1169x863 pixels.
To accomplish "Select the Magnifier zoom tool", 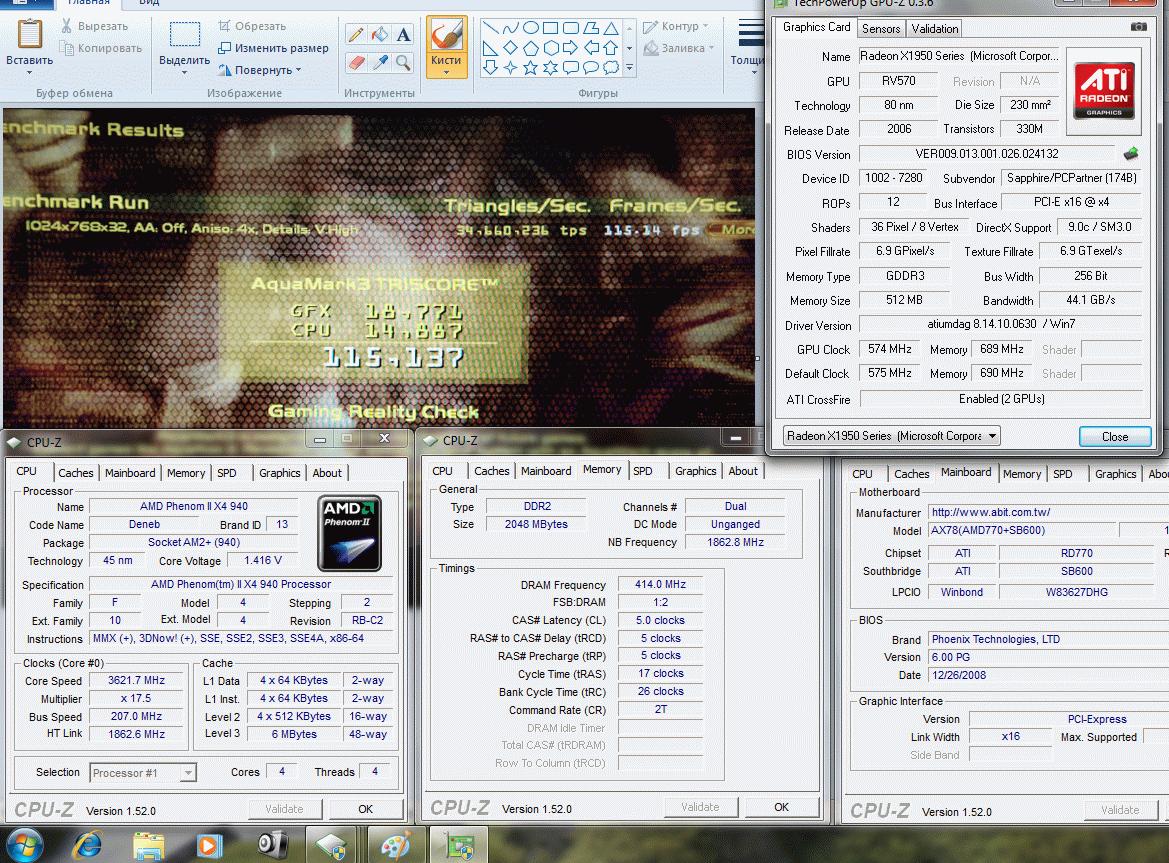I will pos(403,63).
